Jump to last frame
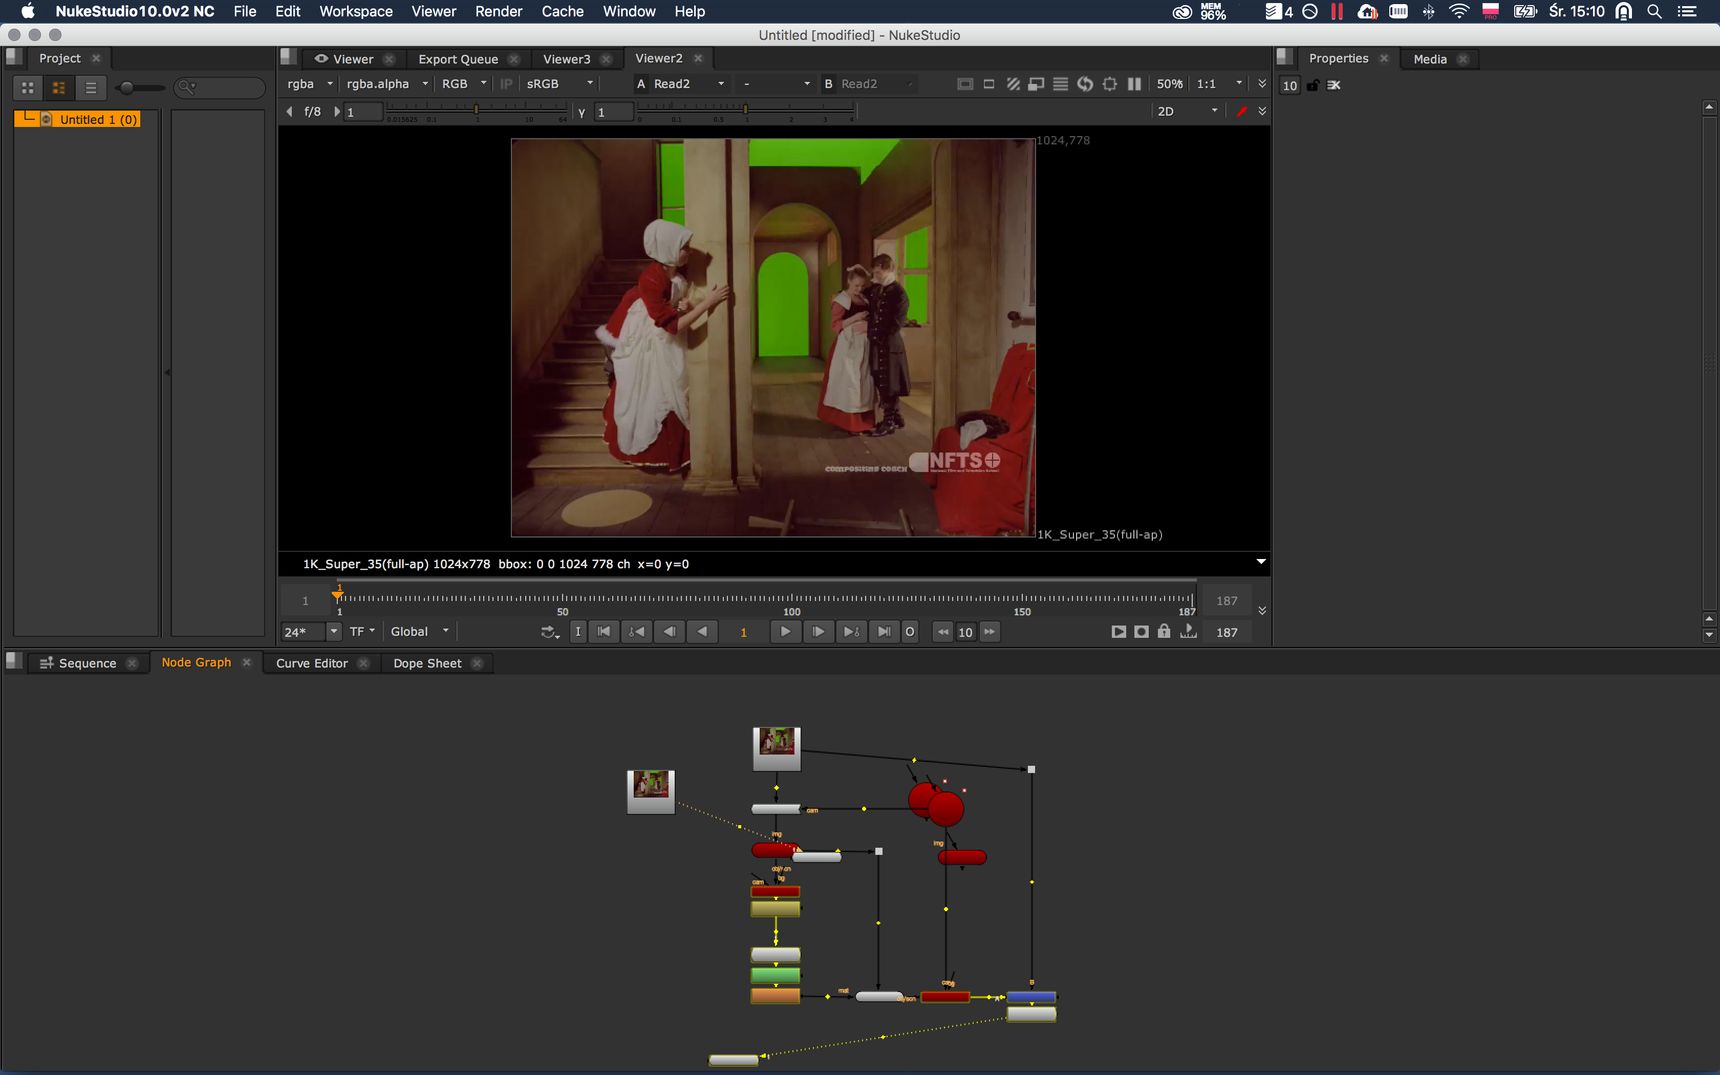1720x1075 pixels. (884, 632)
